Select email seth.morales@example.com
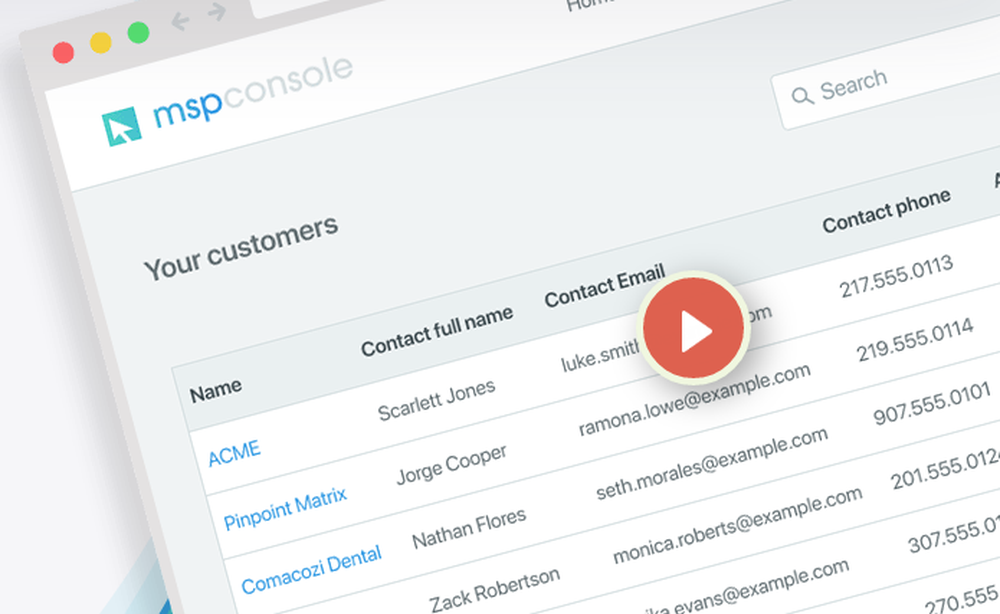 point(712,463)
